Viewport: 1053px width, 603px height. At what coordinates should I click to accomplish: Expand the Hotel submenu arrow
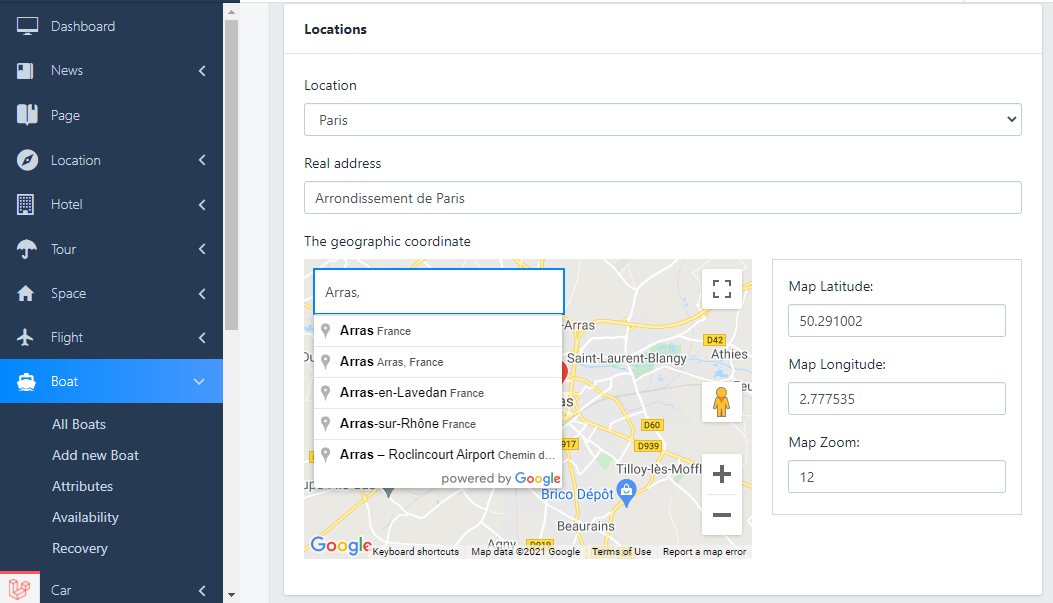pyautogui.click(x=202, y=205)
